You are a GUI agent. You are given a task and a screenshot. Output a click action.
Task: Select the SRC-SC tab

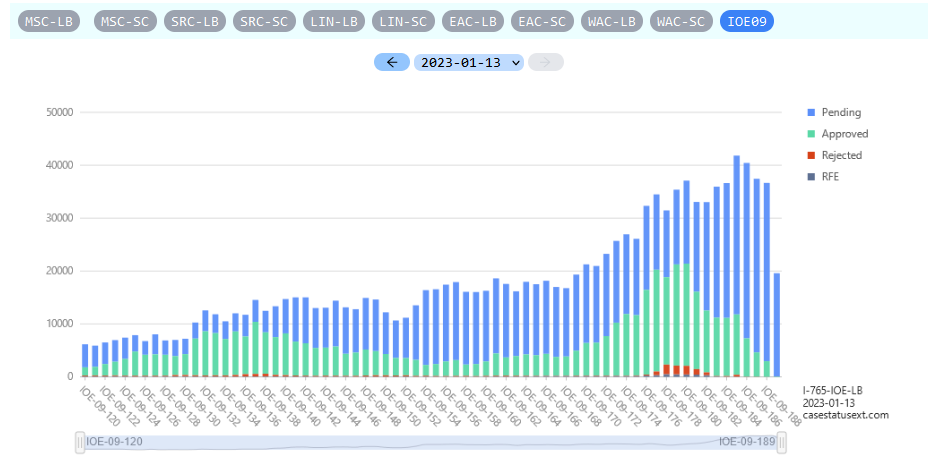coord(265,21)
